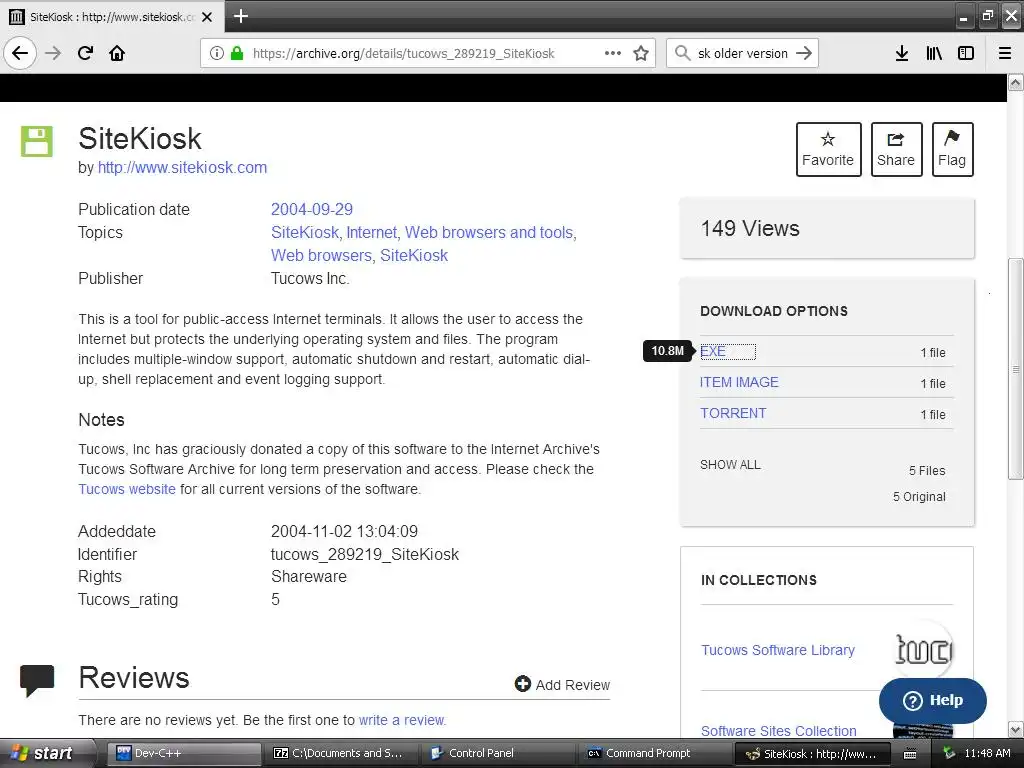Open the write a review link
This screenshot has width=1024, height=768.
tap(401, 720)
